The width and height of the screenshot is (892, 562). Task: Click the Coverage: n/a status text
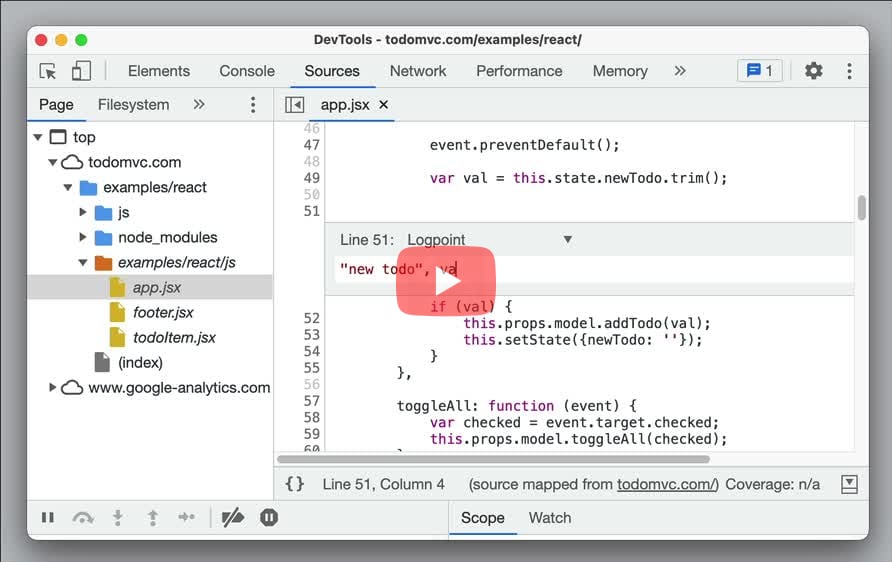pyautogui.click(x=773, y=484)
